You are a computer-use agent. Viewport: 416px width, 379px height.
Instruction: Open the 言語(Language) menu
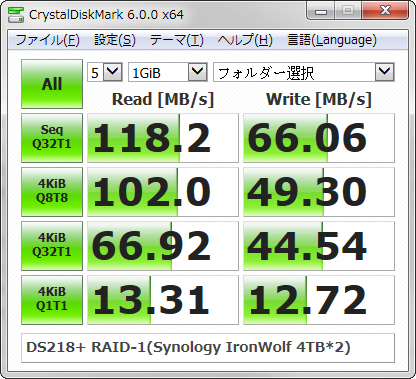pyautogui.click(x=332, y=40)
